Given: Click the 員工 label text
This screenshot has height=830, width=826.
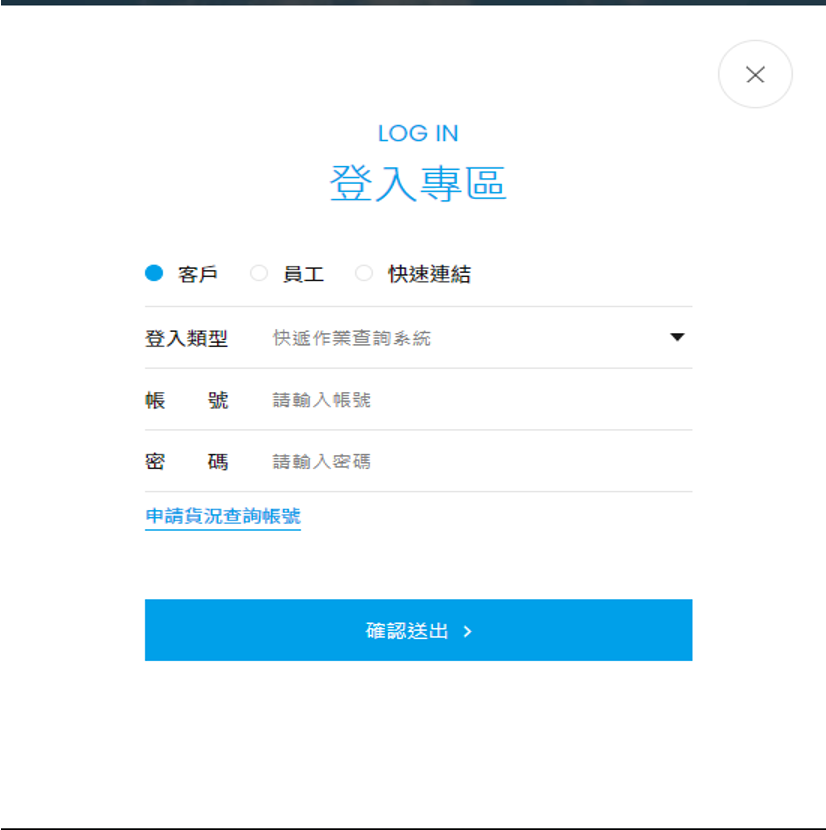Looking at the screenshot, I should [303, 274].
